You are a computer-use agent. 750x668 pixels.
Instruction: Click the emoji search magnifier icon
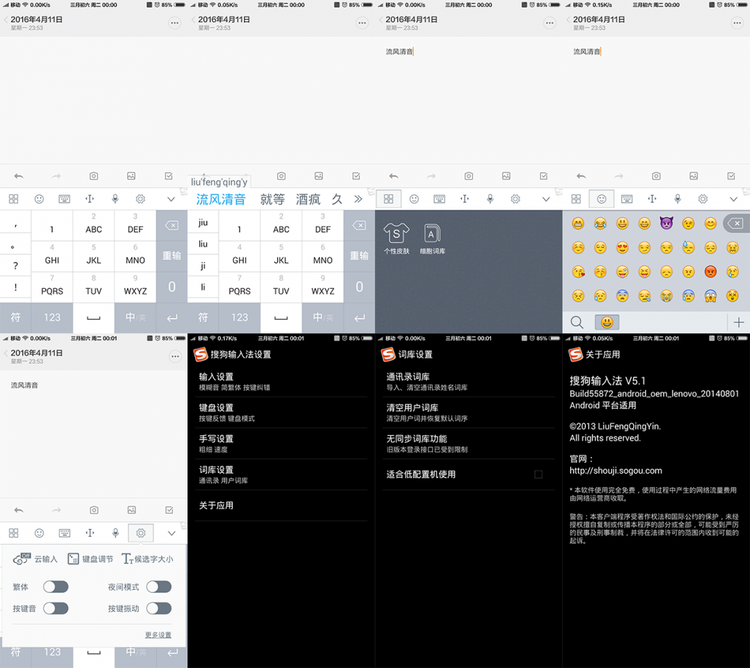(x=577, y=322)
